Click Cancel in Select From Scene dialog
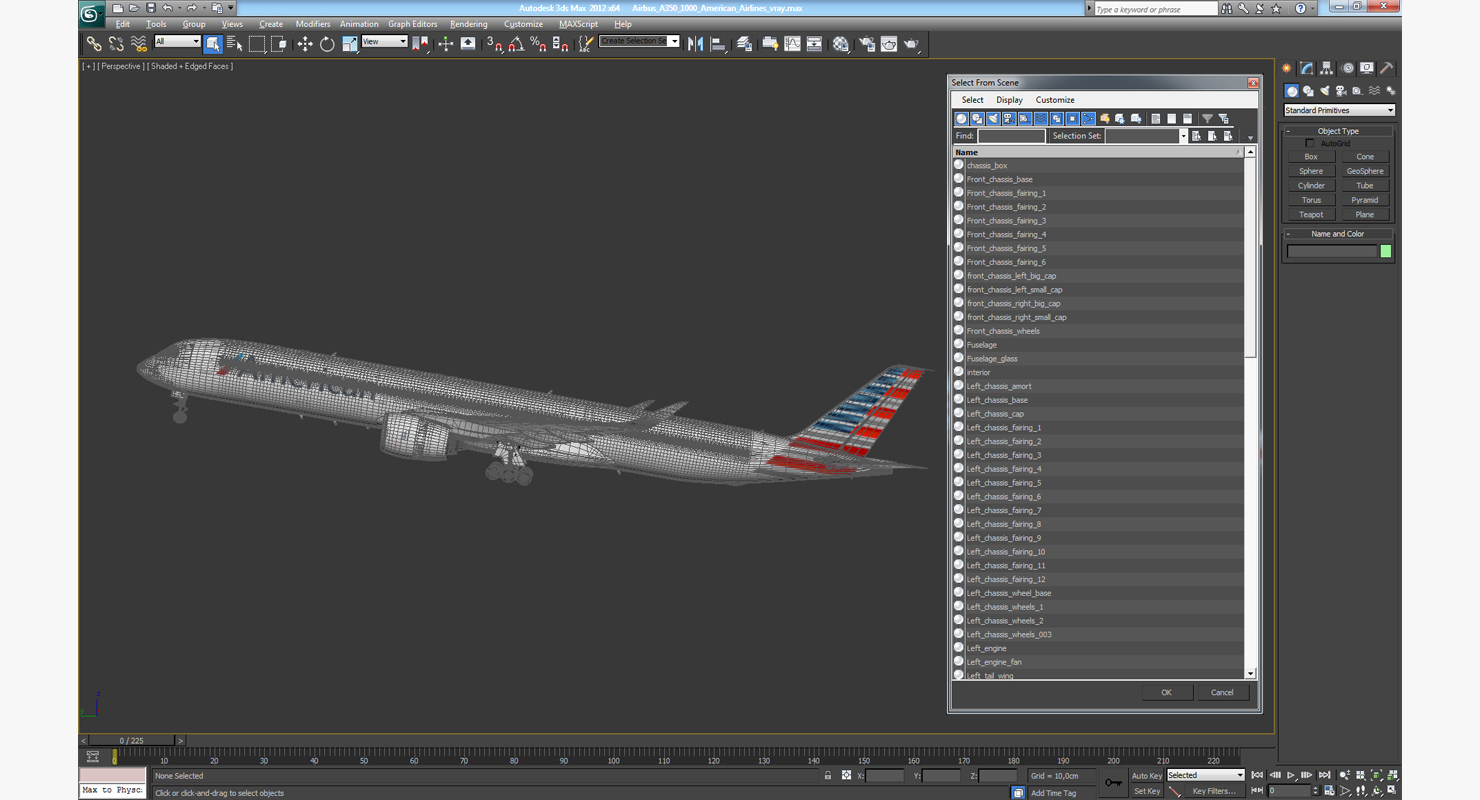This screenshot has width=1480, height=800. click(x=1222, y=692)
